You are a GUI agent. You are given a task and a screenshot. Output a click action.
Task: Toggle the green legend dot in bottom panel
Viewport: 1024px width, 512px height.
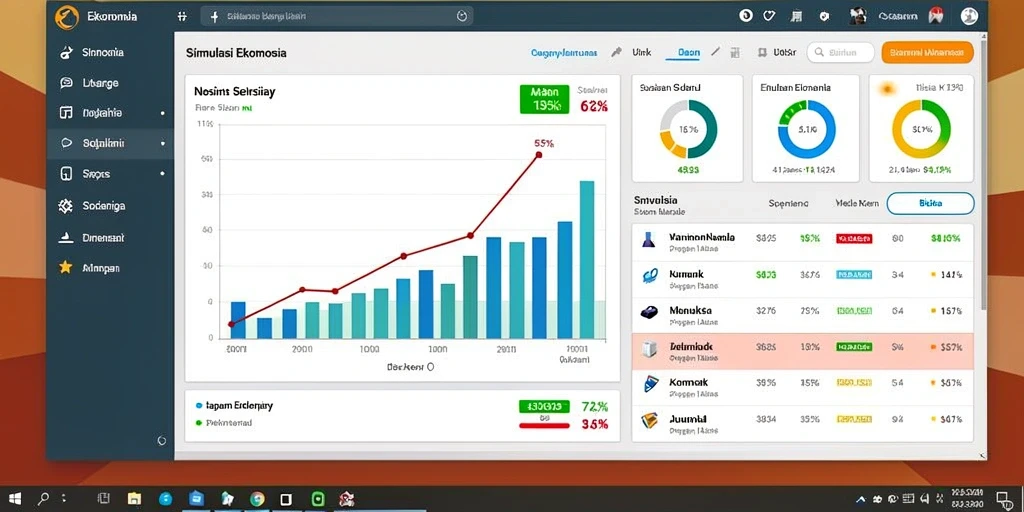pyautogui.click(x=199, y=423)
